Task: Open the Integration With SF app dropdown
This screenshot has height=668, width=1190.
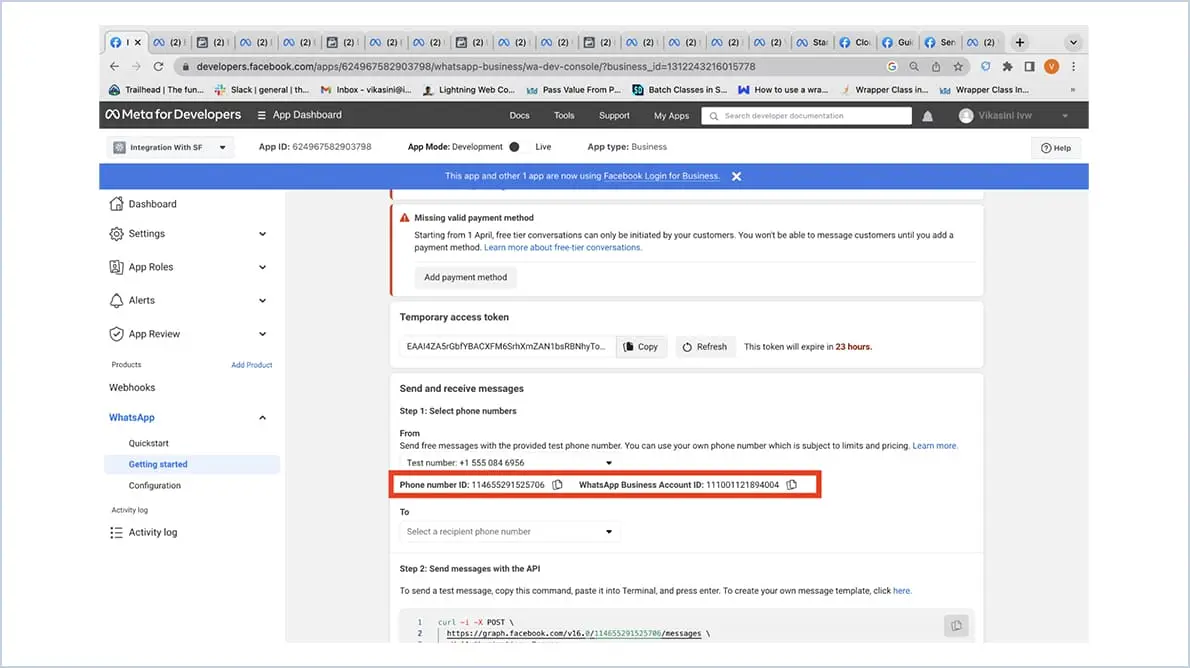Action: 170,147
